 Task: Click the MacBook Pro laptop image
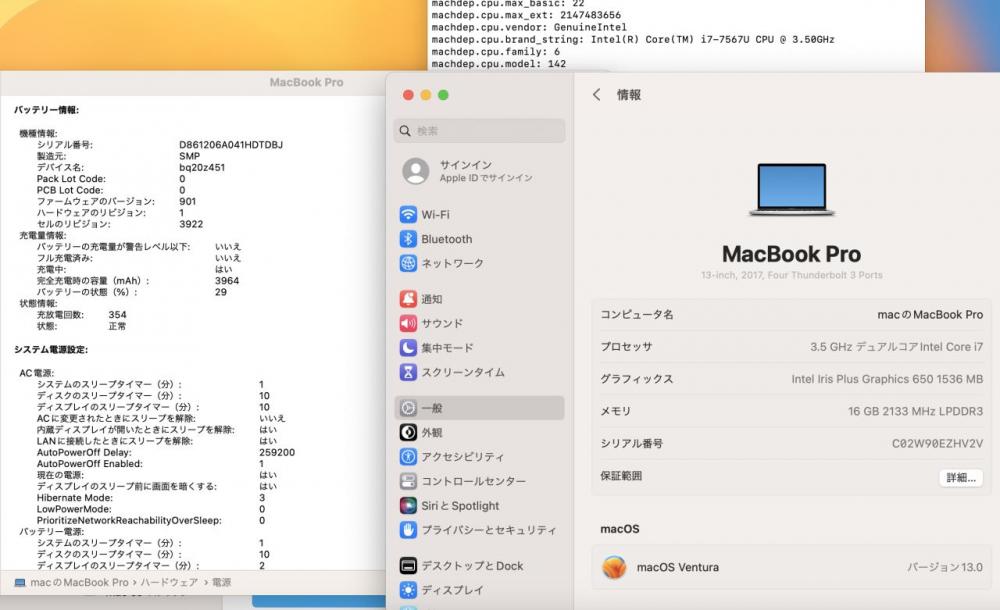[791, 190]
